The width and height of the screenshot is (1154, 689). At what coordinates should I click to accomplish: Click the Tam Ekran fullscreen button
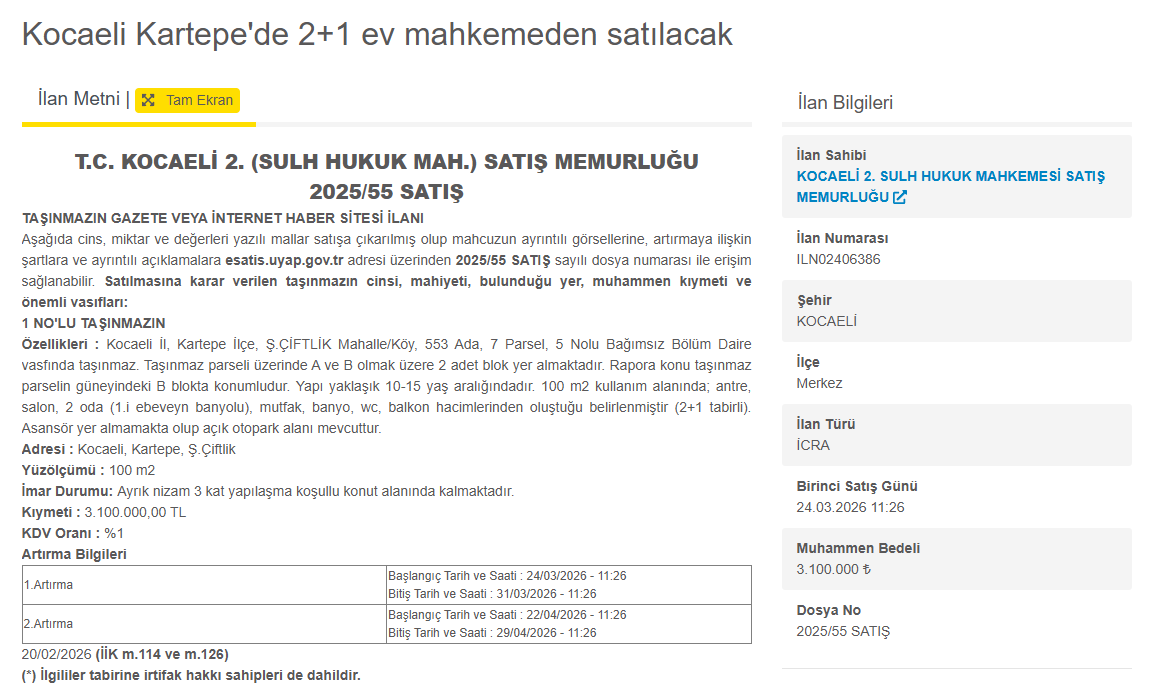pyautogui.click(x=187, y=100)
